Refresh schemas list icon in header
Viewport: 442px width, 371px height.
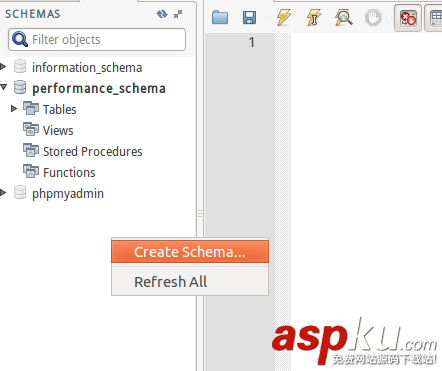(162, 14)
